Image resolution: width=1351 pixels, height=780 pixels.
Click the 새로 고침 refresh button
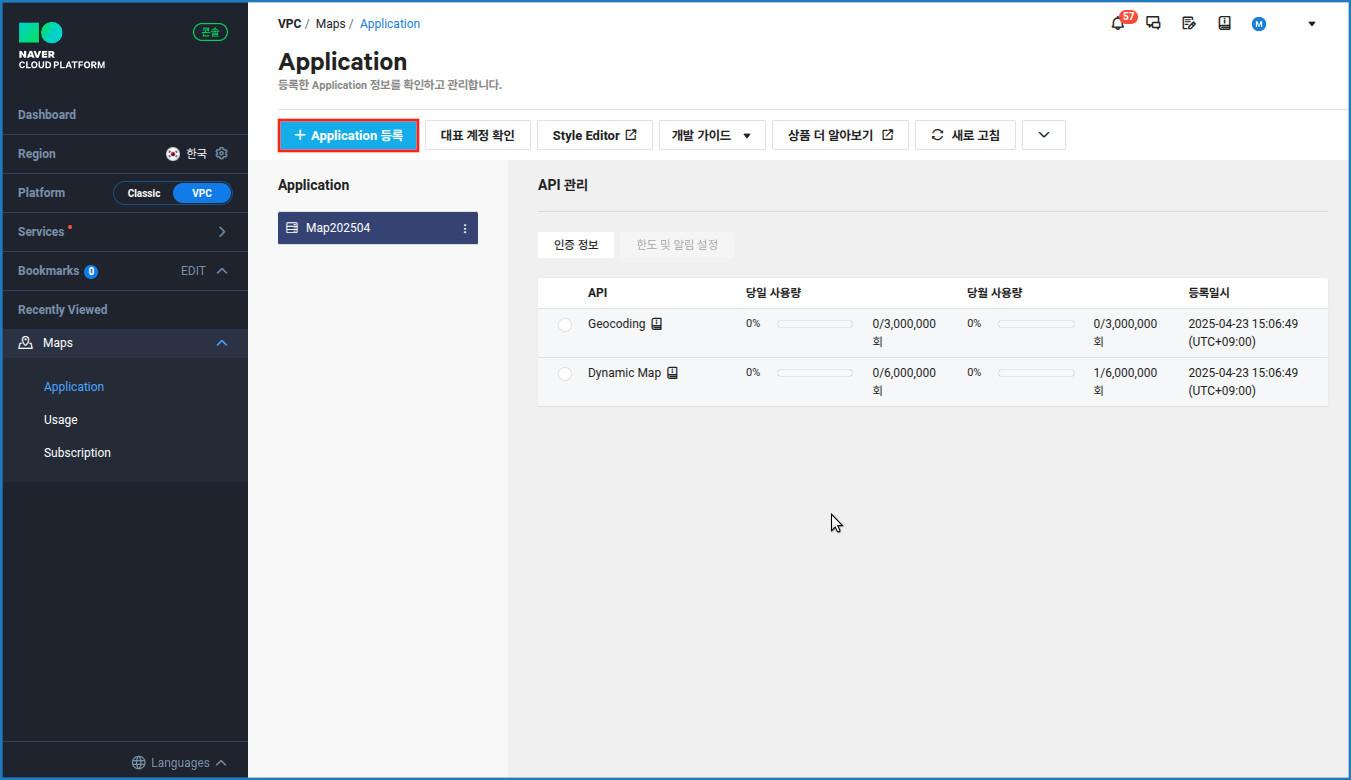click(x=965, y=135)
